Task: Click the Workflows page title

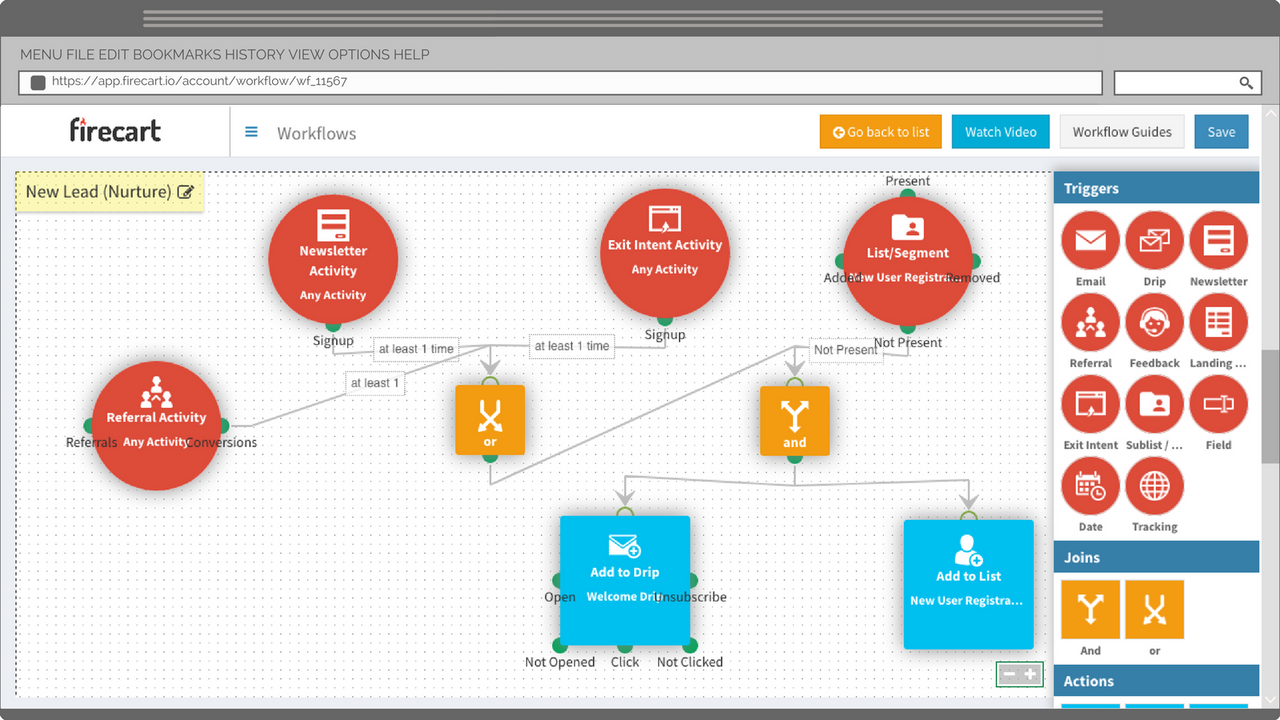Action: [316, 133]
